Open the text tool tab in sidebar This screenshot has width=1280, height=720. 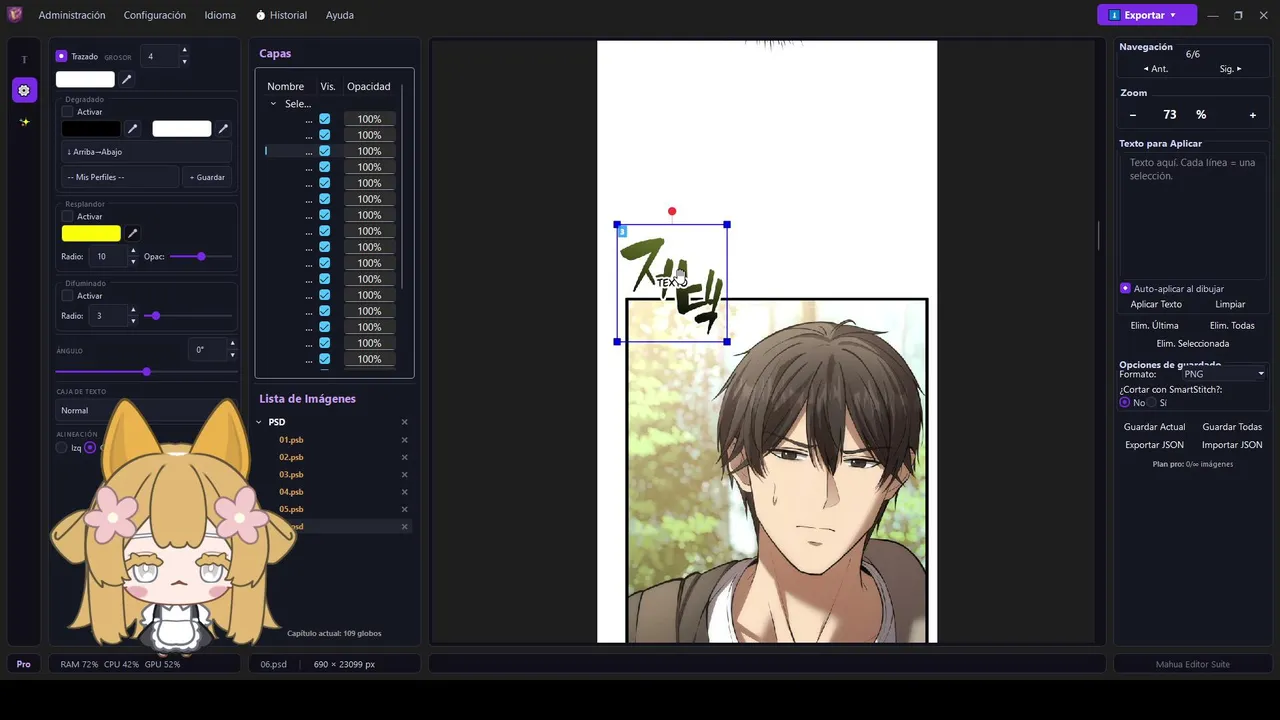point(24,60)
